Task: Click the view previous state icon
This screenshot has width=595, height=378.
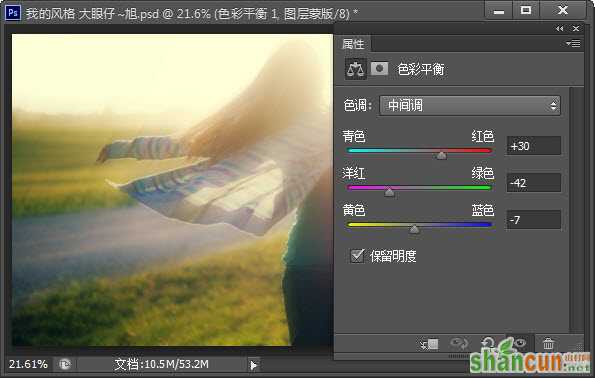Action: click(x=459, y=344)
